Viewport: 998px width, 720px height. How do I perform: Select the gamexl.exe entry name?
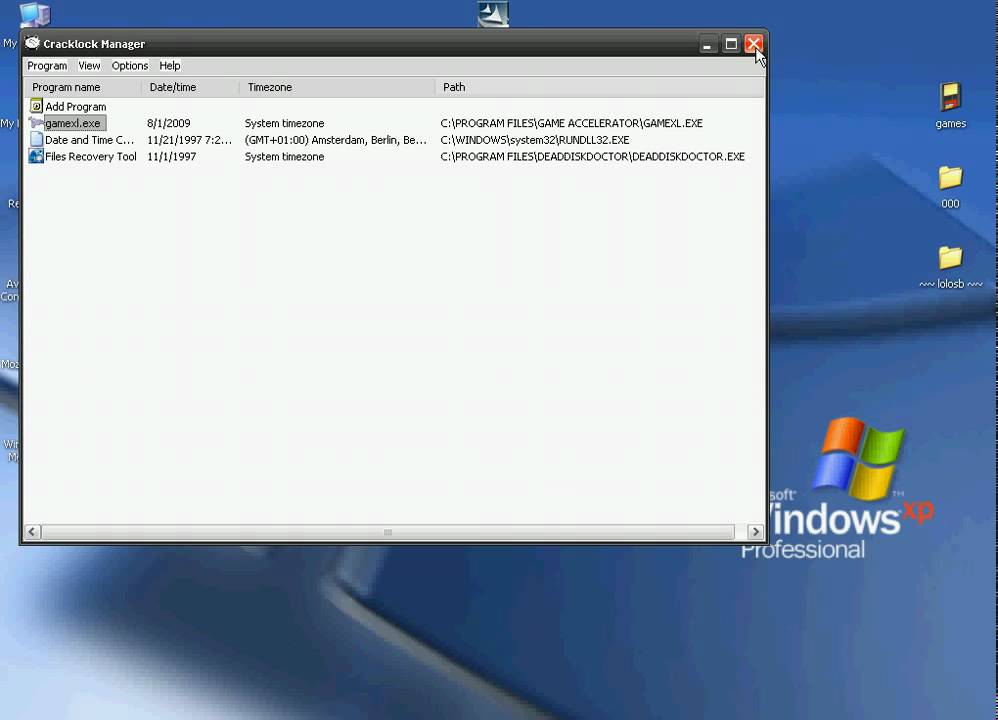coord(74,123)
